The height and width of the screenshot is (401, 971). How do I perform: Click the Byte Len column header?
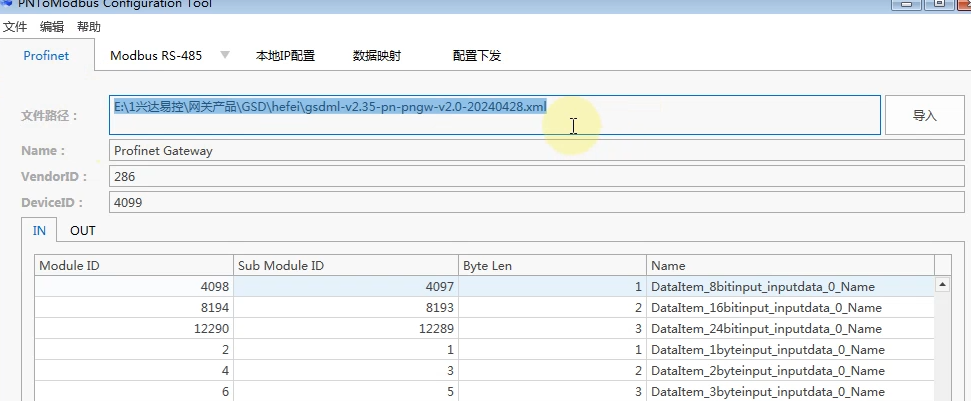552,266
